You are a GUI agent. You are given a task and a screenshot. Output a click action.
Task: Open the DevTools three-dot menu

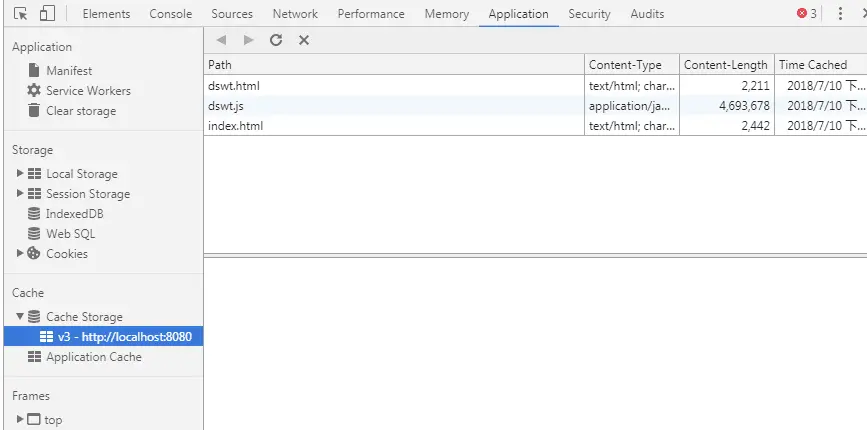840,14
